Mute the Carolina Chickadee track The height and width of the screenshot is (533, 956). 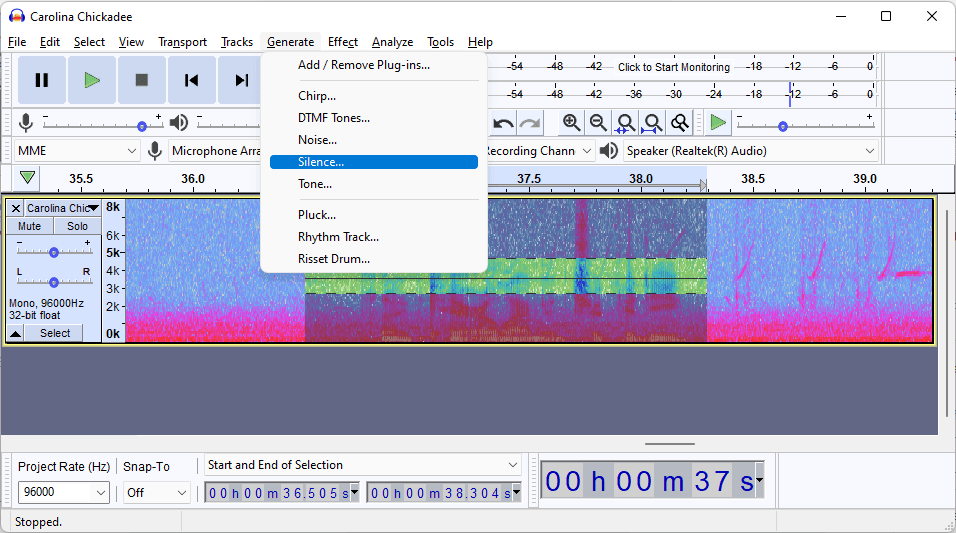[29, 226]
